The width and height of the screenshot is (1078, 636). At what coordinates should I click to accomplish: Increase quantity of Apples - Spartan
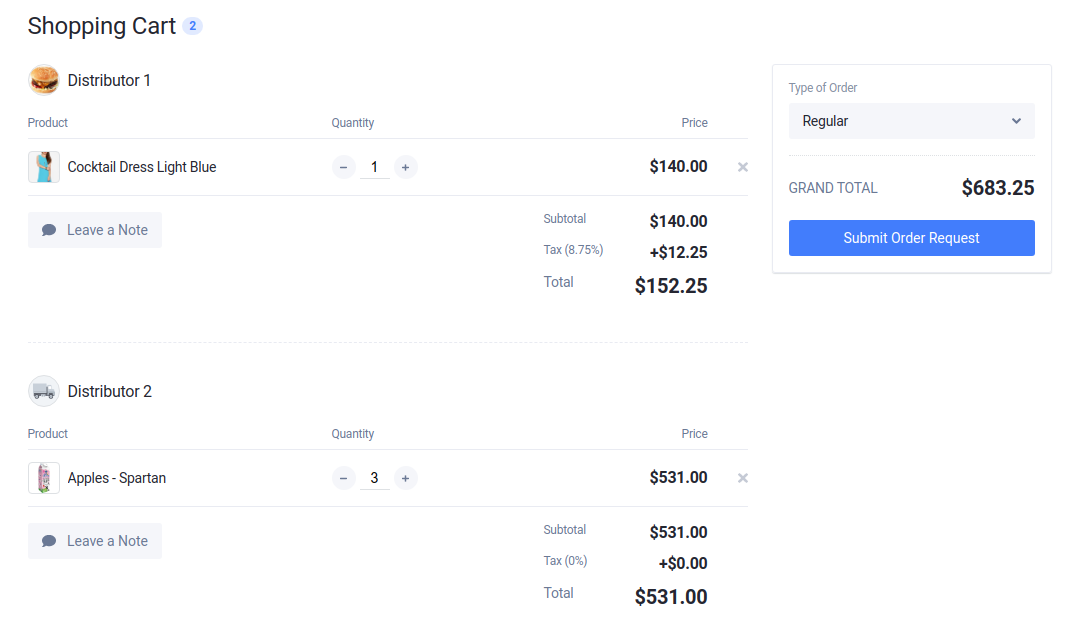coord(405,478)
